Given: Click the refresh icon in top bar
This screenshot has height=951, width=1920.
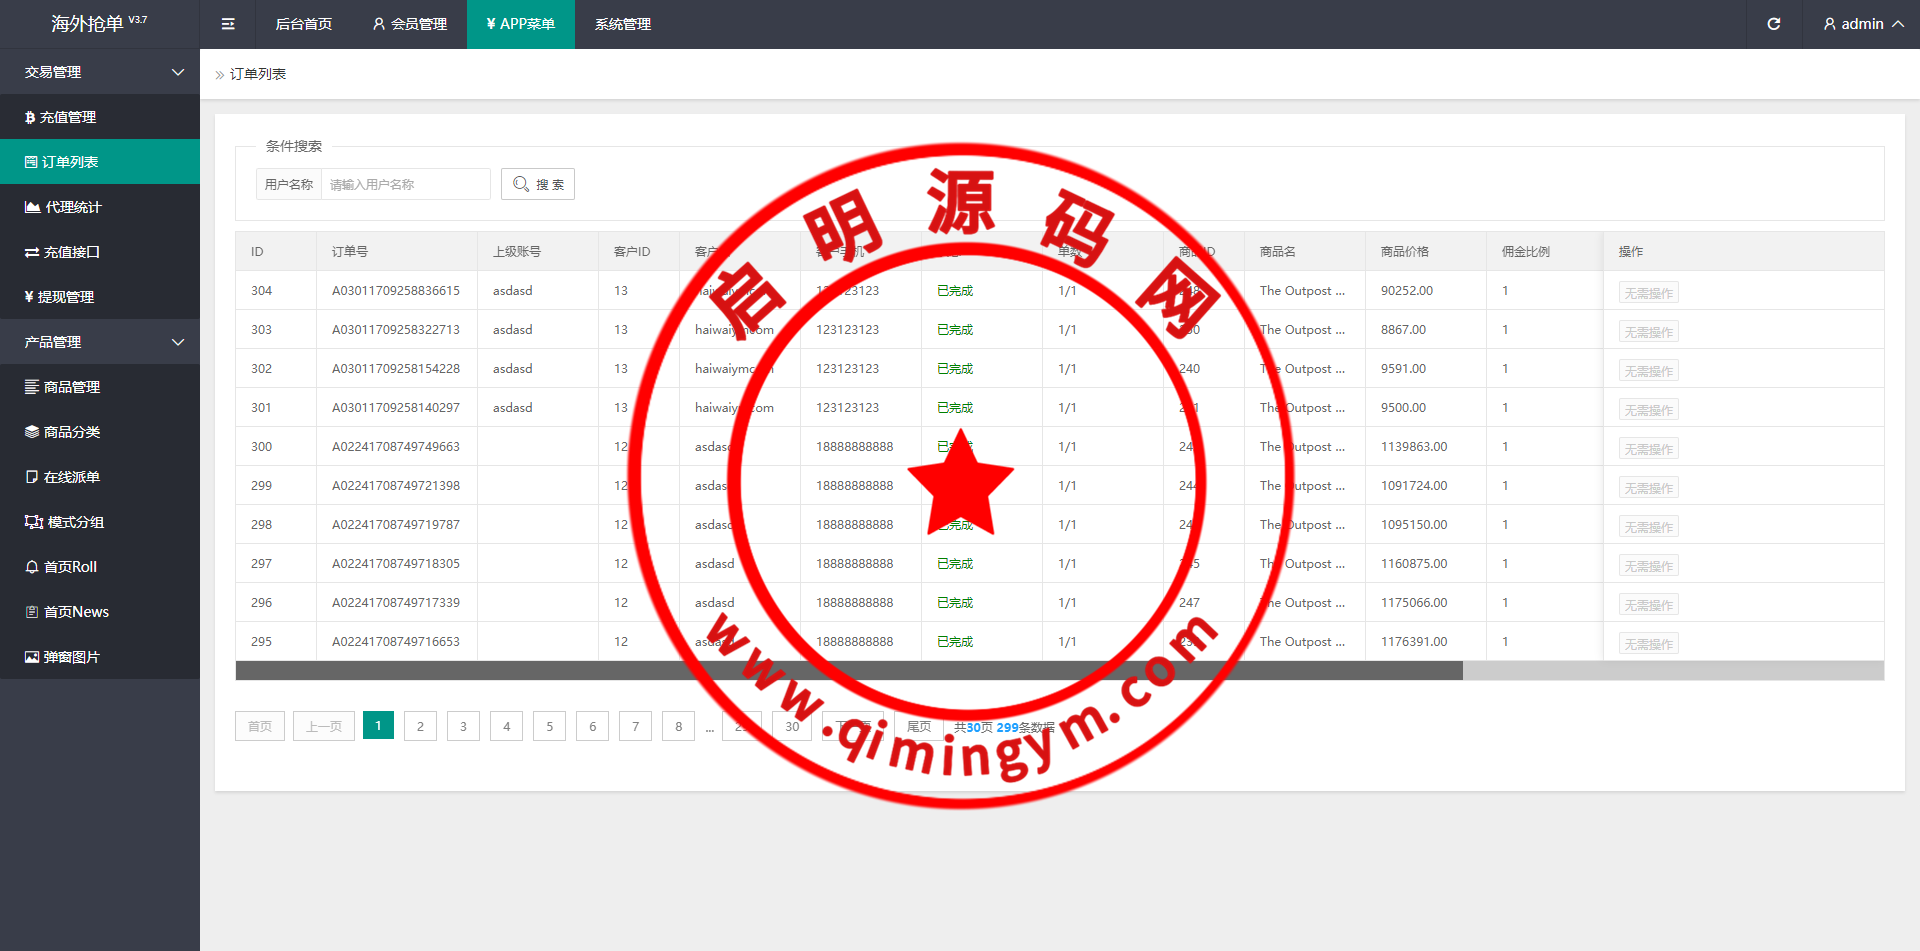Looking at the screenshot, I should pos(1773,24).
